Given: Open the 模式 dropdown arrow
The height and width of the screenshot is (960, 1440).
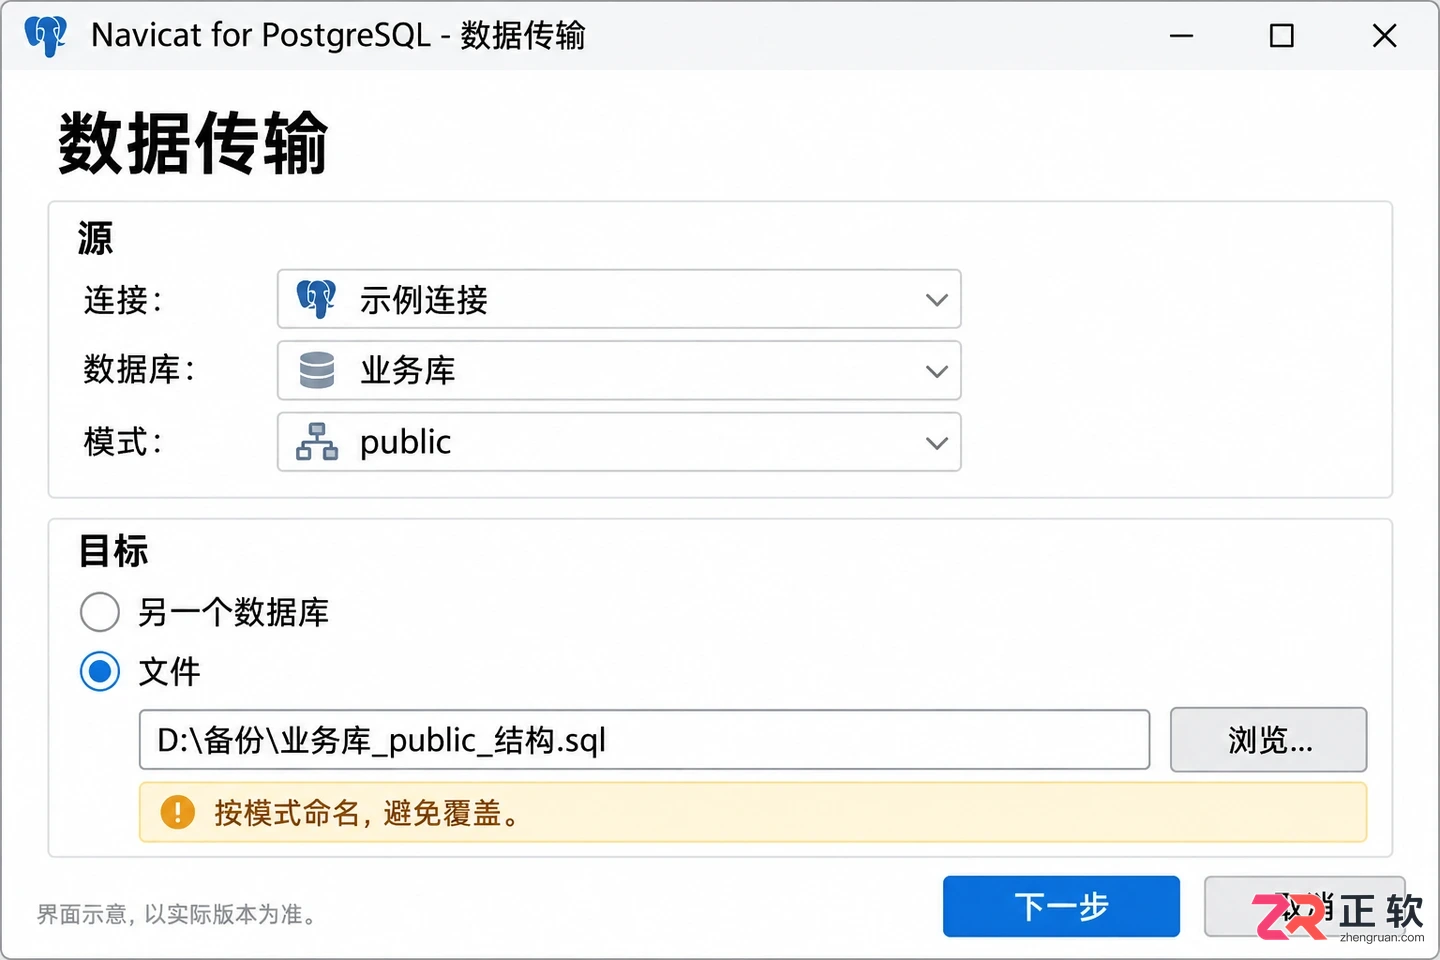Looking at the screenshot, I should coord(936,442).
